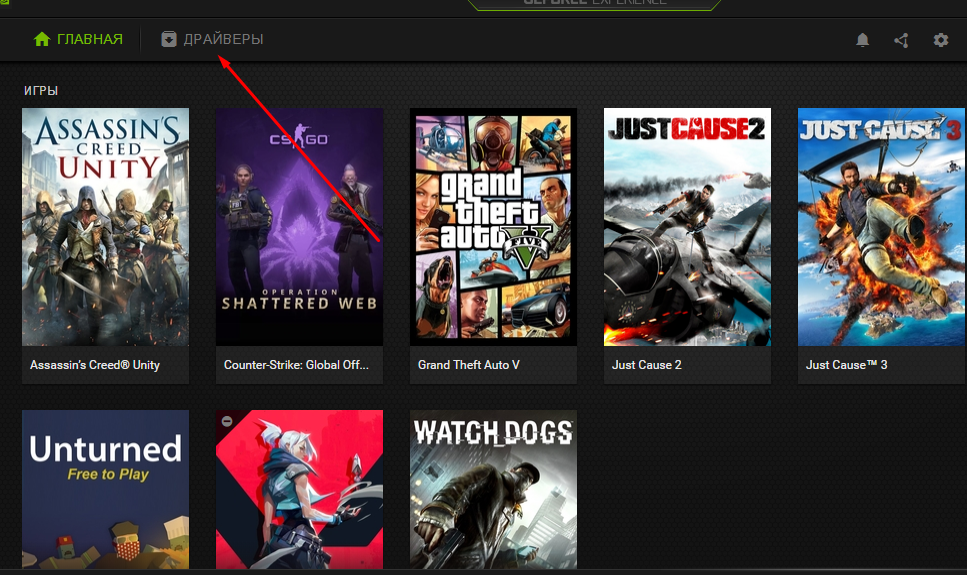The height and width of the screenshot is (575, 967).
Task: Open Just Cause 2 cover art
Action: point(687,227)
